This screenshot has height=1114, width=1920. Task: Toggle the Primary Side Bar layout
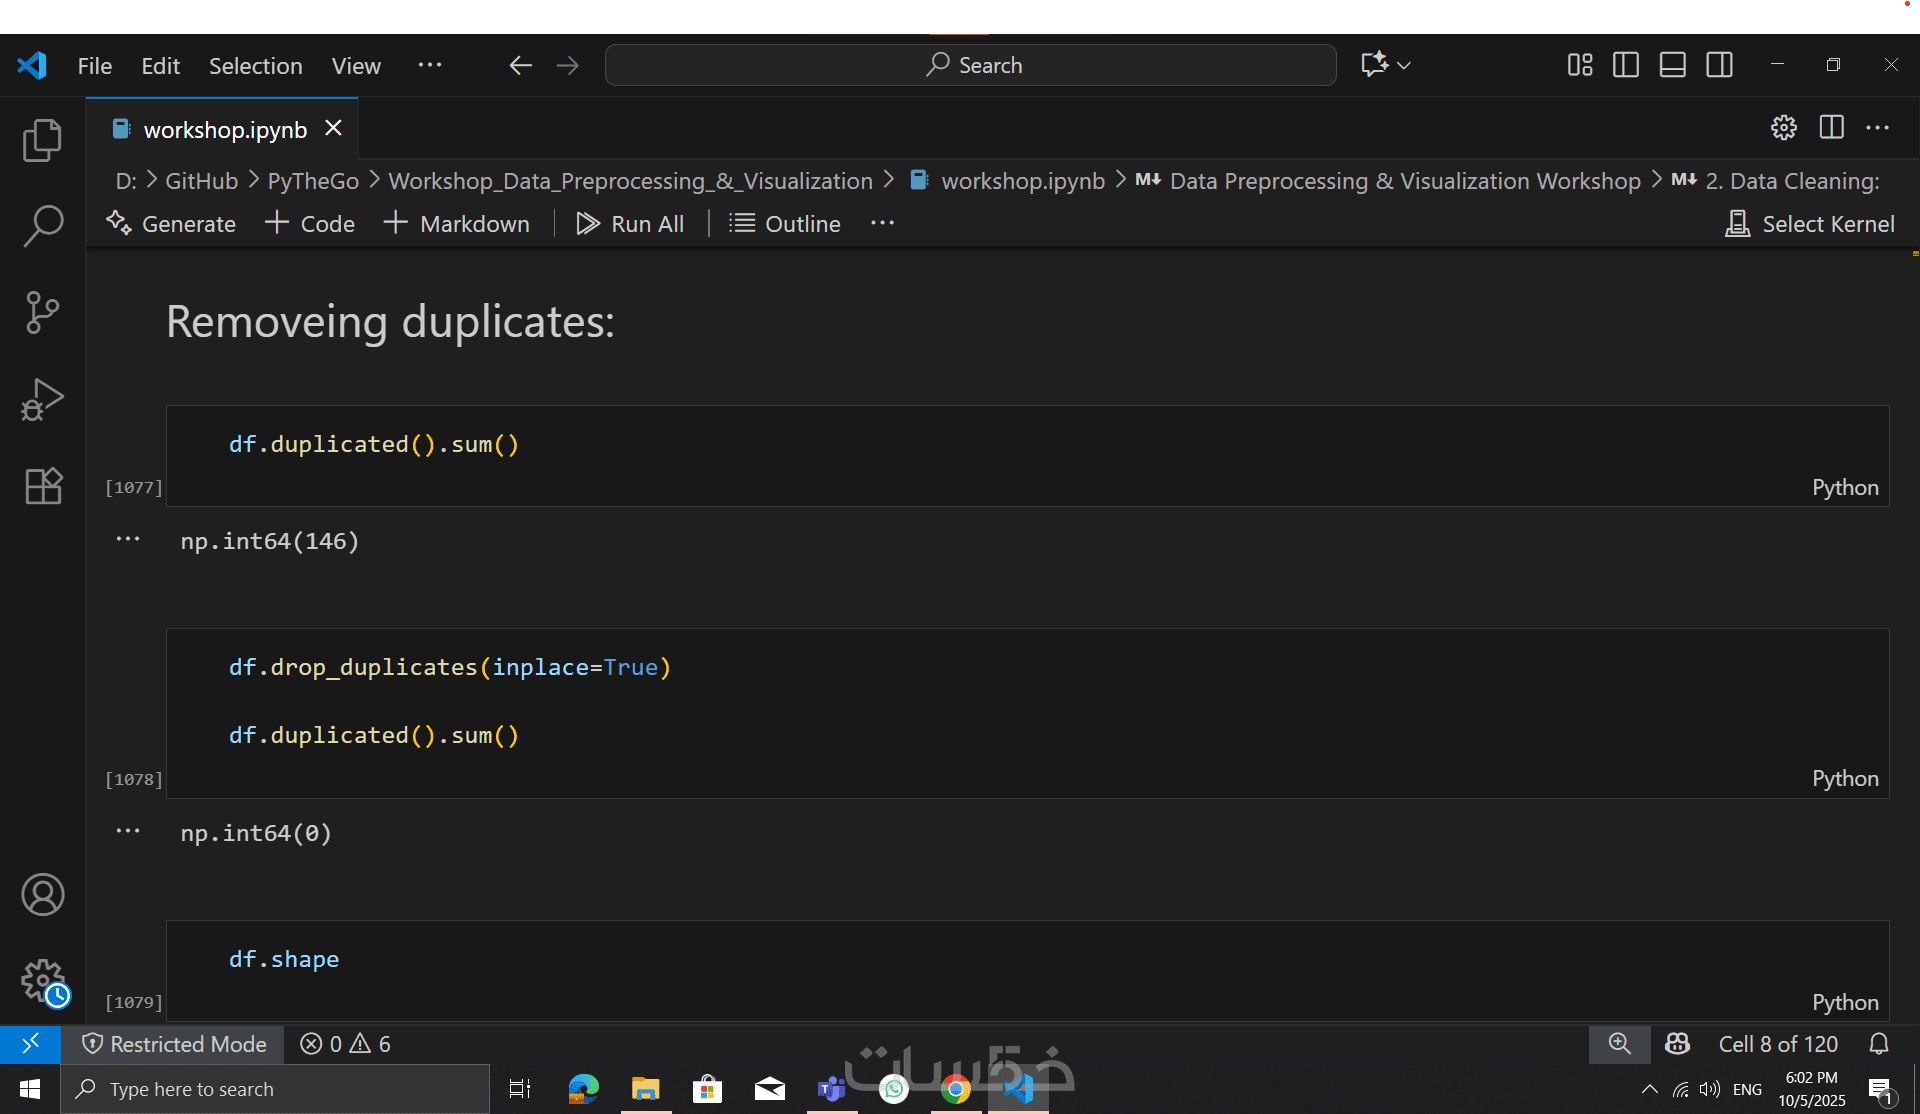coord(1626,65)
